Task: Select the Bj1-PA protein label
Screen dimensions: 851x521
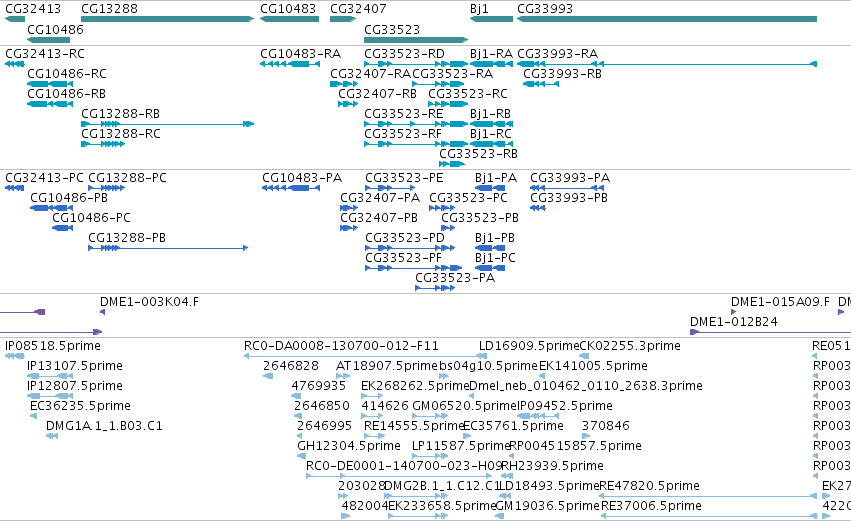Action: (x=496, y=178)
